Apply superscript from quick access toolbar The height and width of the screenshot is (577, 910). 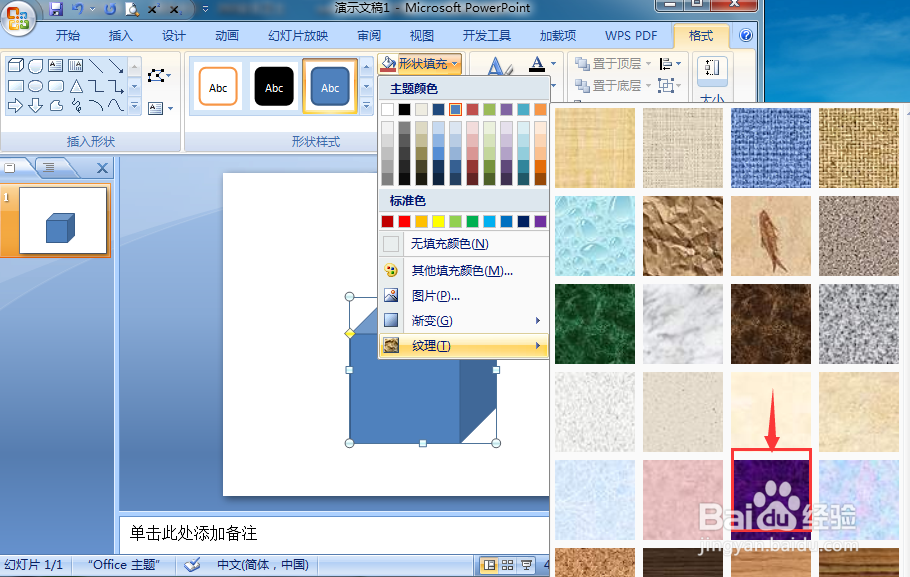pyautogui.click(x=153, y=9)
